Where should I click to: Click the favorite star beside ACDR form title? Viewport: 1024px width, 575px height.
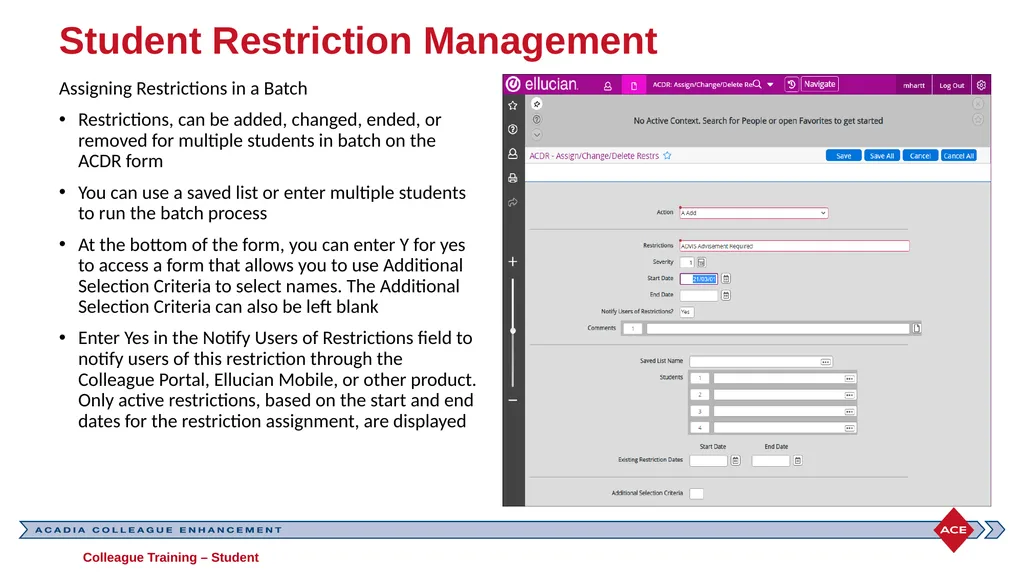click(x=667, y=156)
